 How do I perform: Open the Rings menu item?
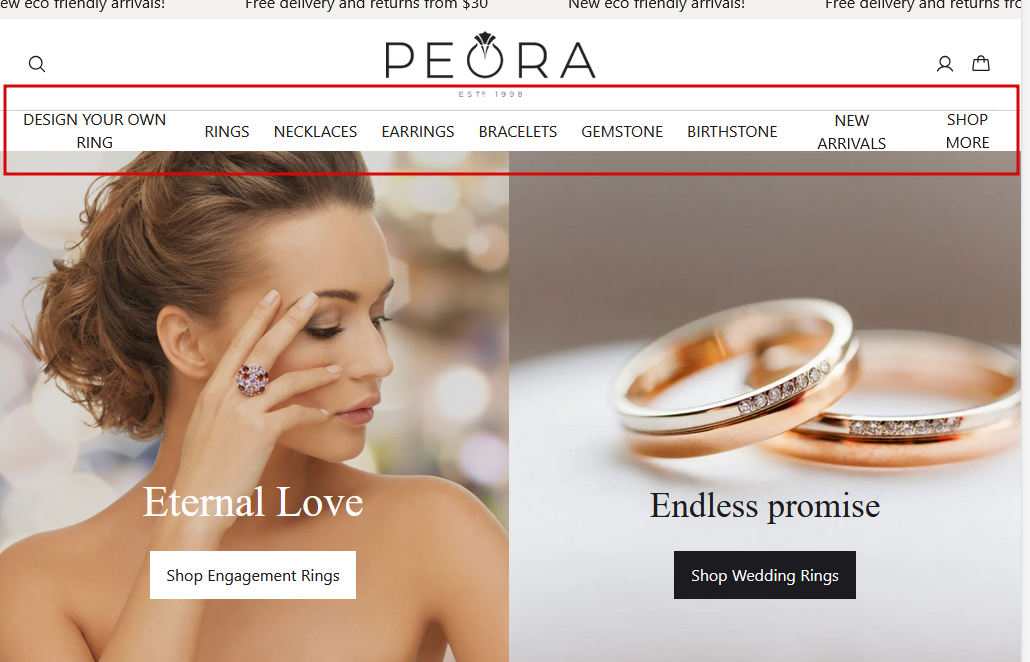[x=227, y=131]
